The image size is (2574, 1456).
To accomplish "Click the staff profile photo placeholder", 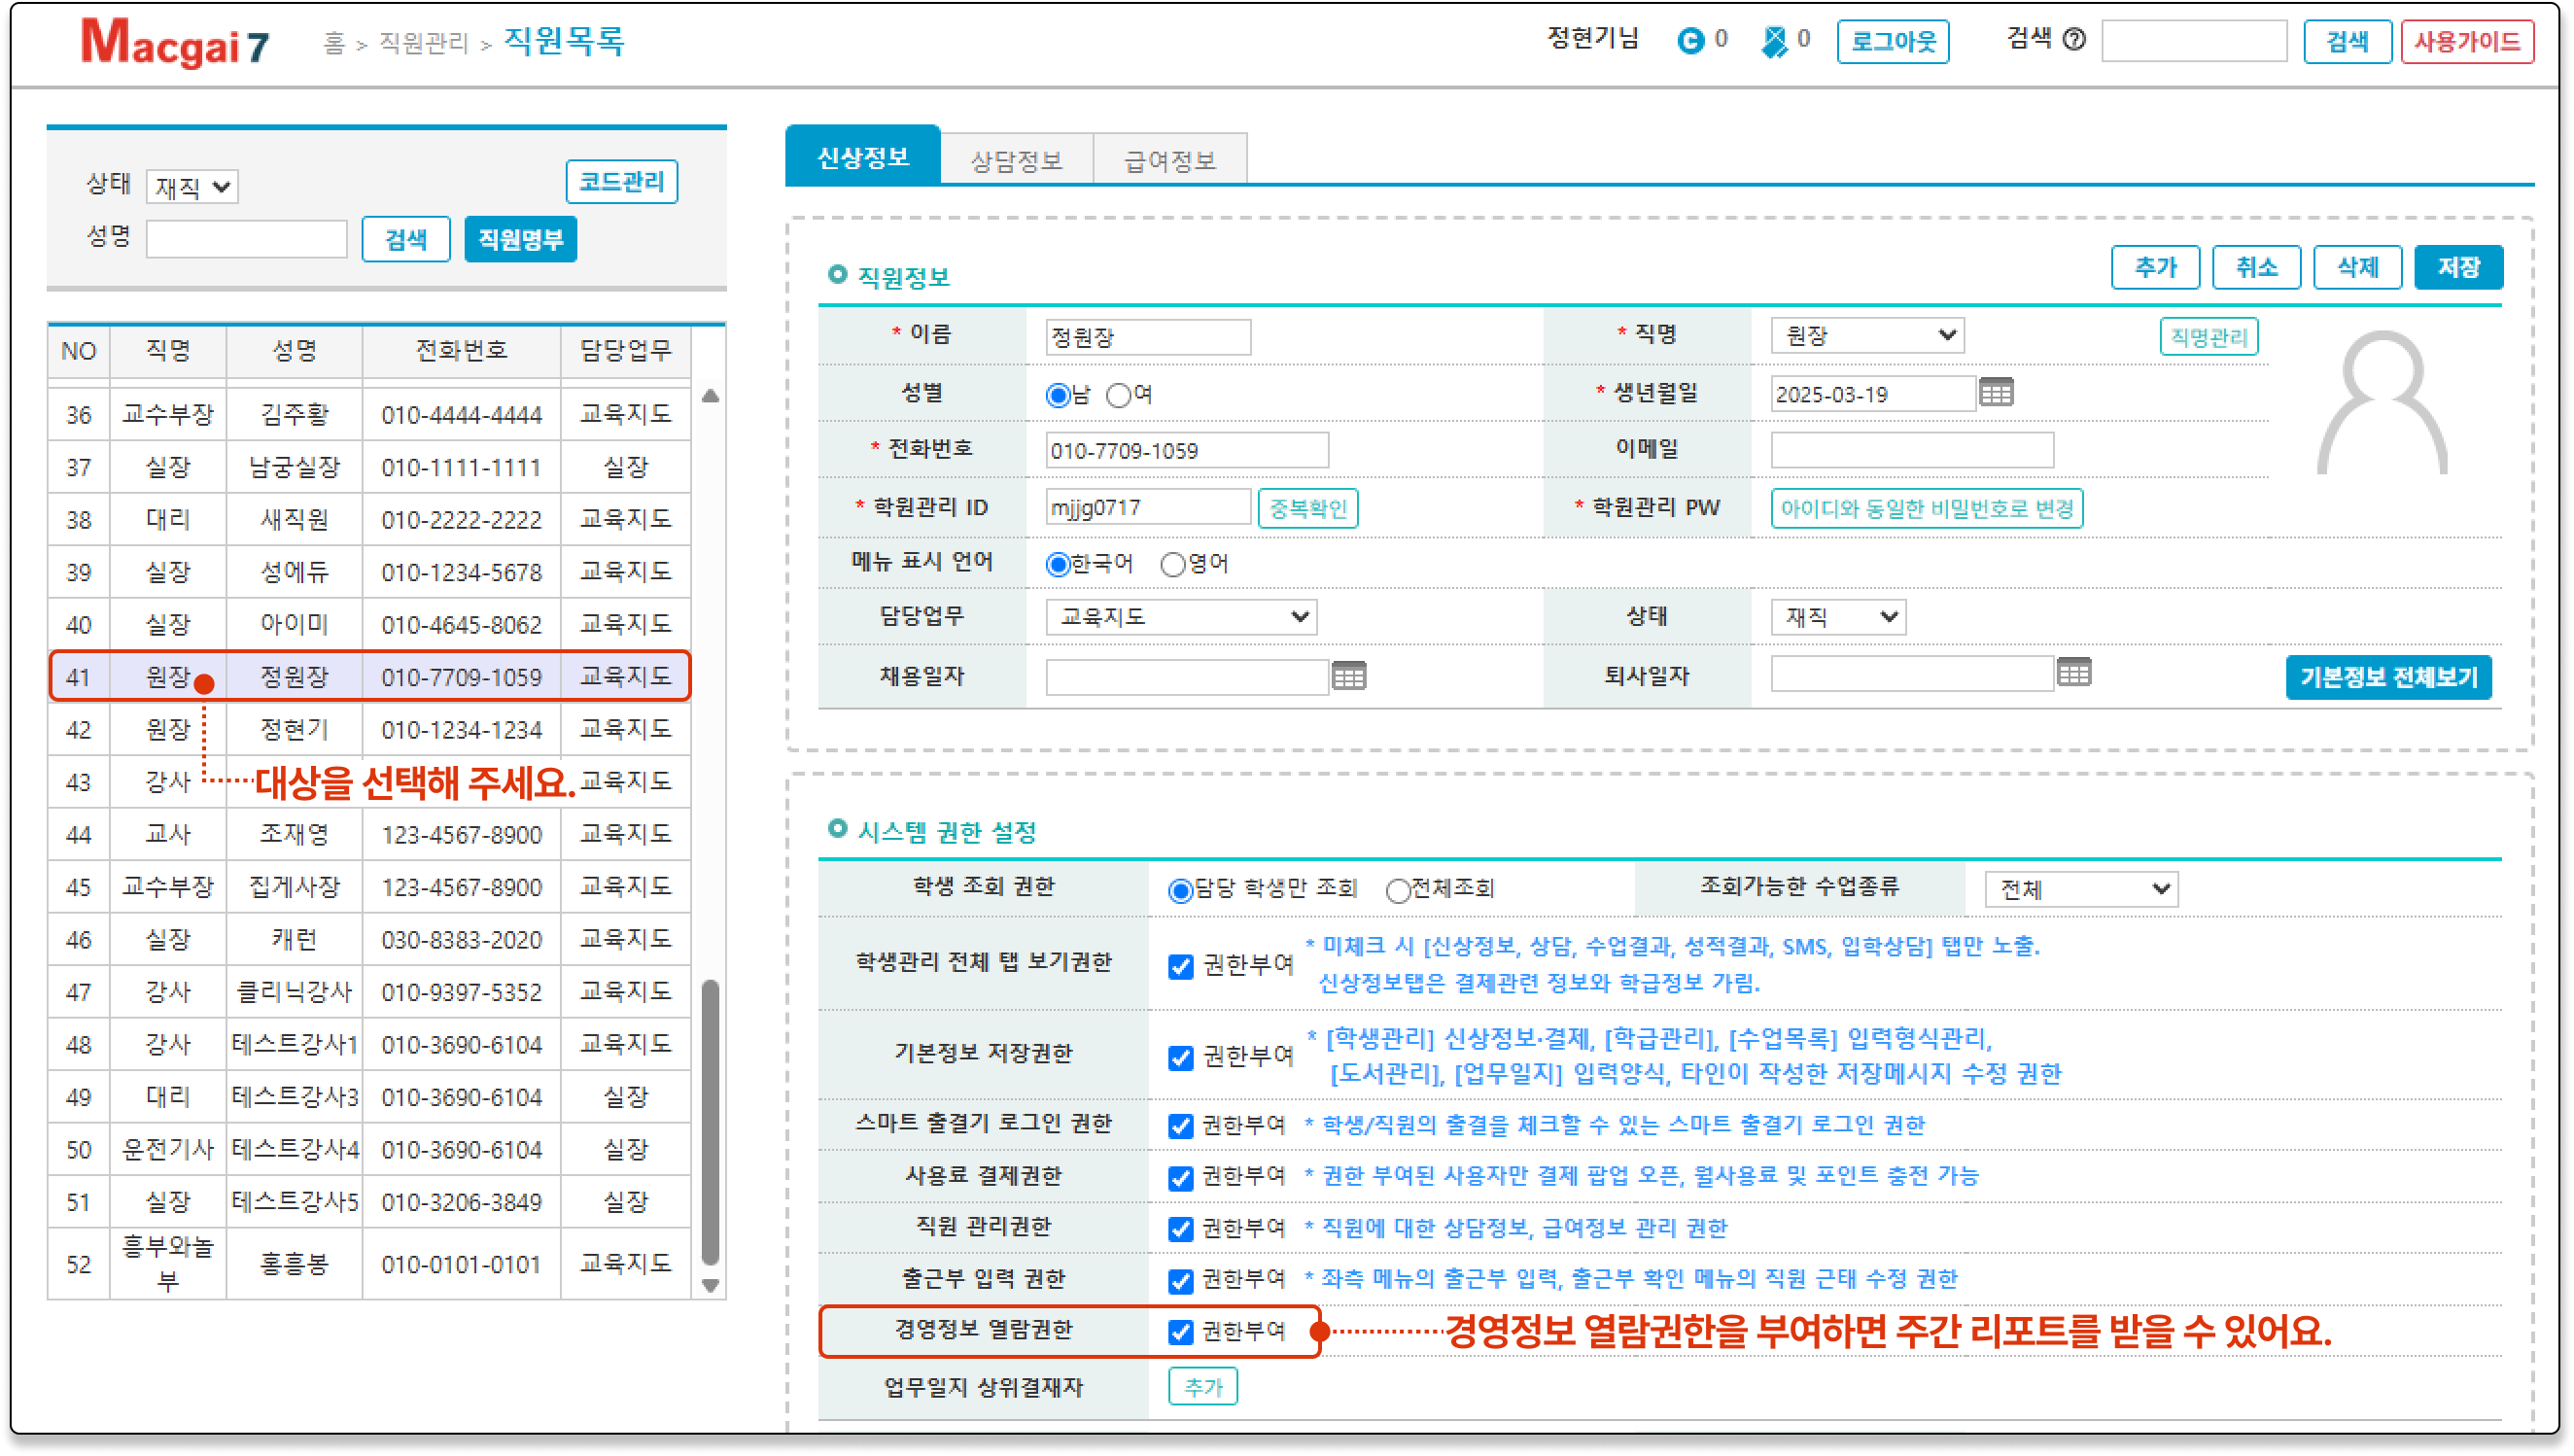I will (x=2382, y=405).
